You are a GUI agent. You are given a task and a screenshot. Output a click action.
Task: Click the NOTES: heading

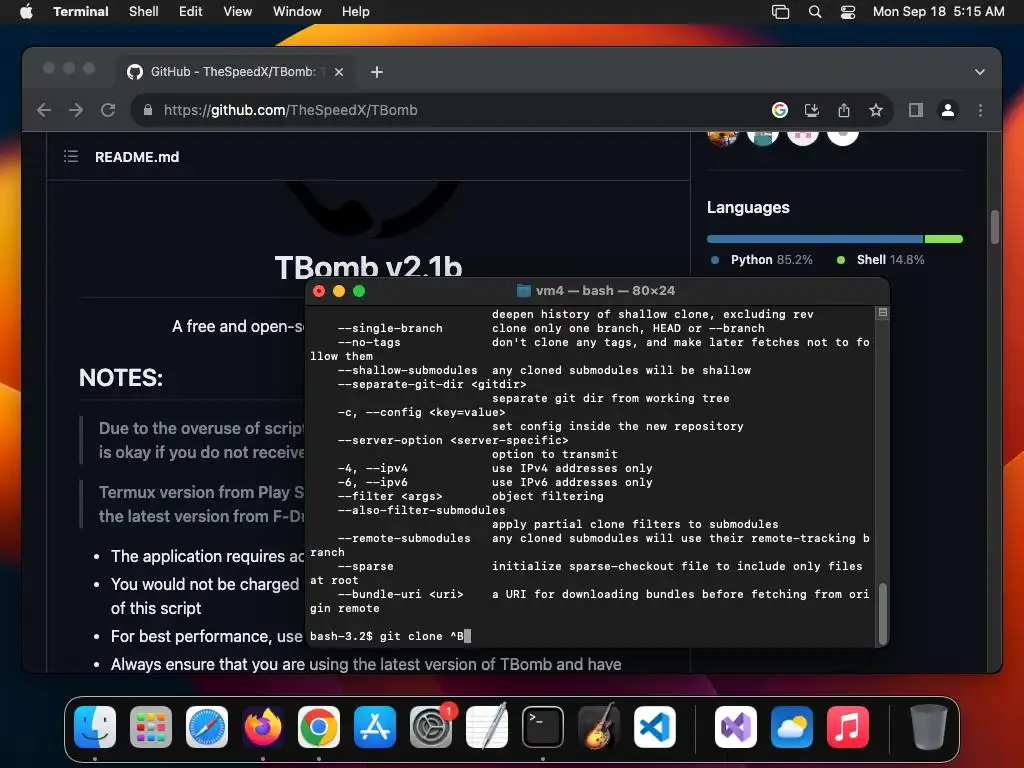[121, 377]
